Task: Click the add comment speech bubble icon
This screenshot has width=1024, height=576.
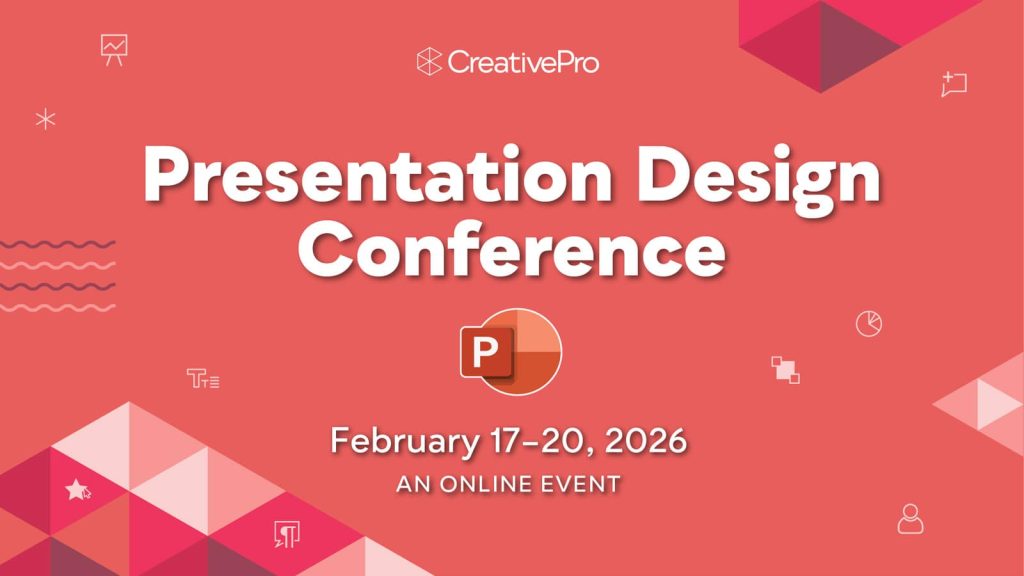Action: tap(954, 84)
